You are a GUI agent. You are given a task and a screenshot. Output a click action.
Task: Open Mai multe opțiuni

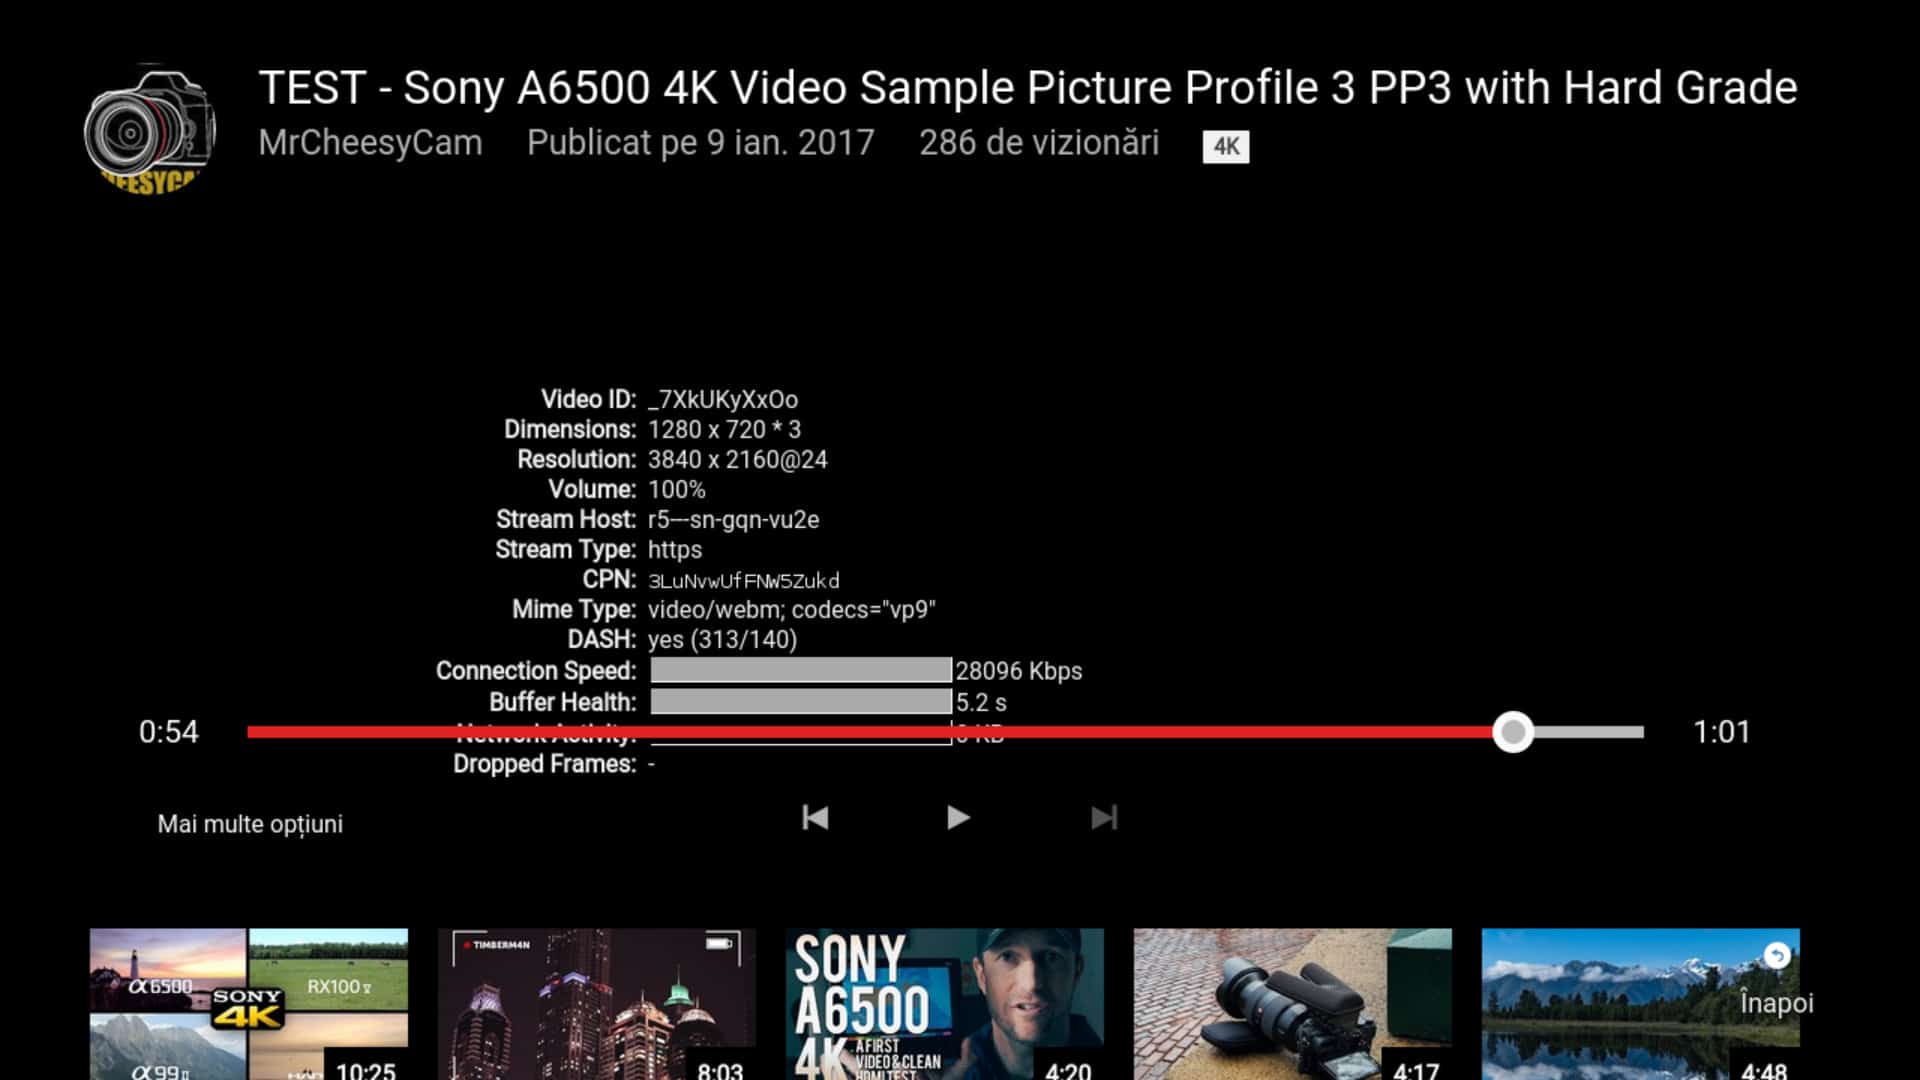(250, 824)
